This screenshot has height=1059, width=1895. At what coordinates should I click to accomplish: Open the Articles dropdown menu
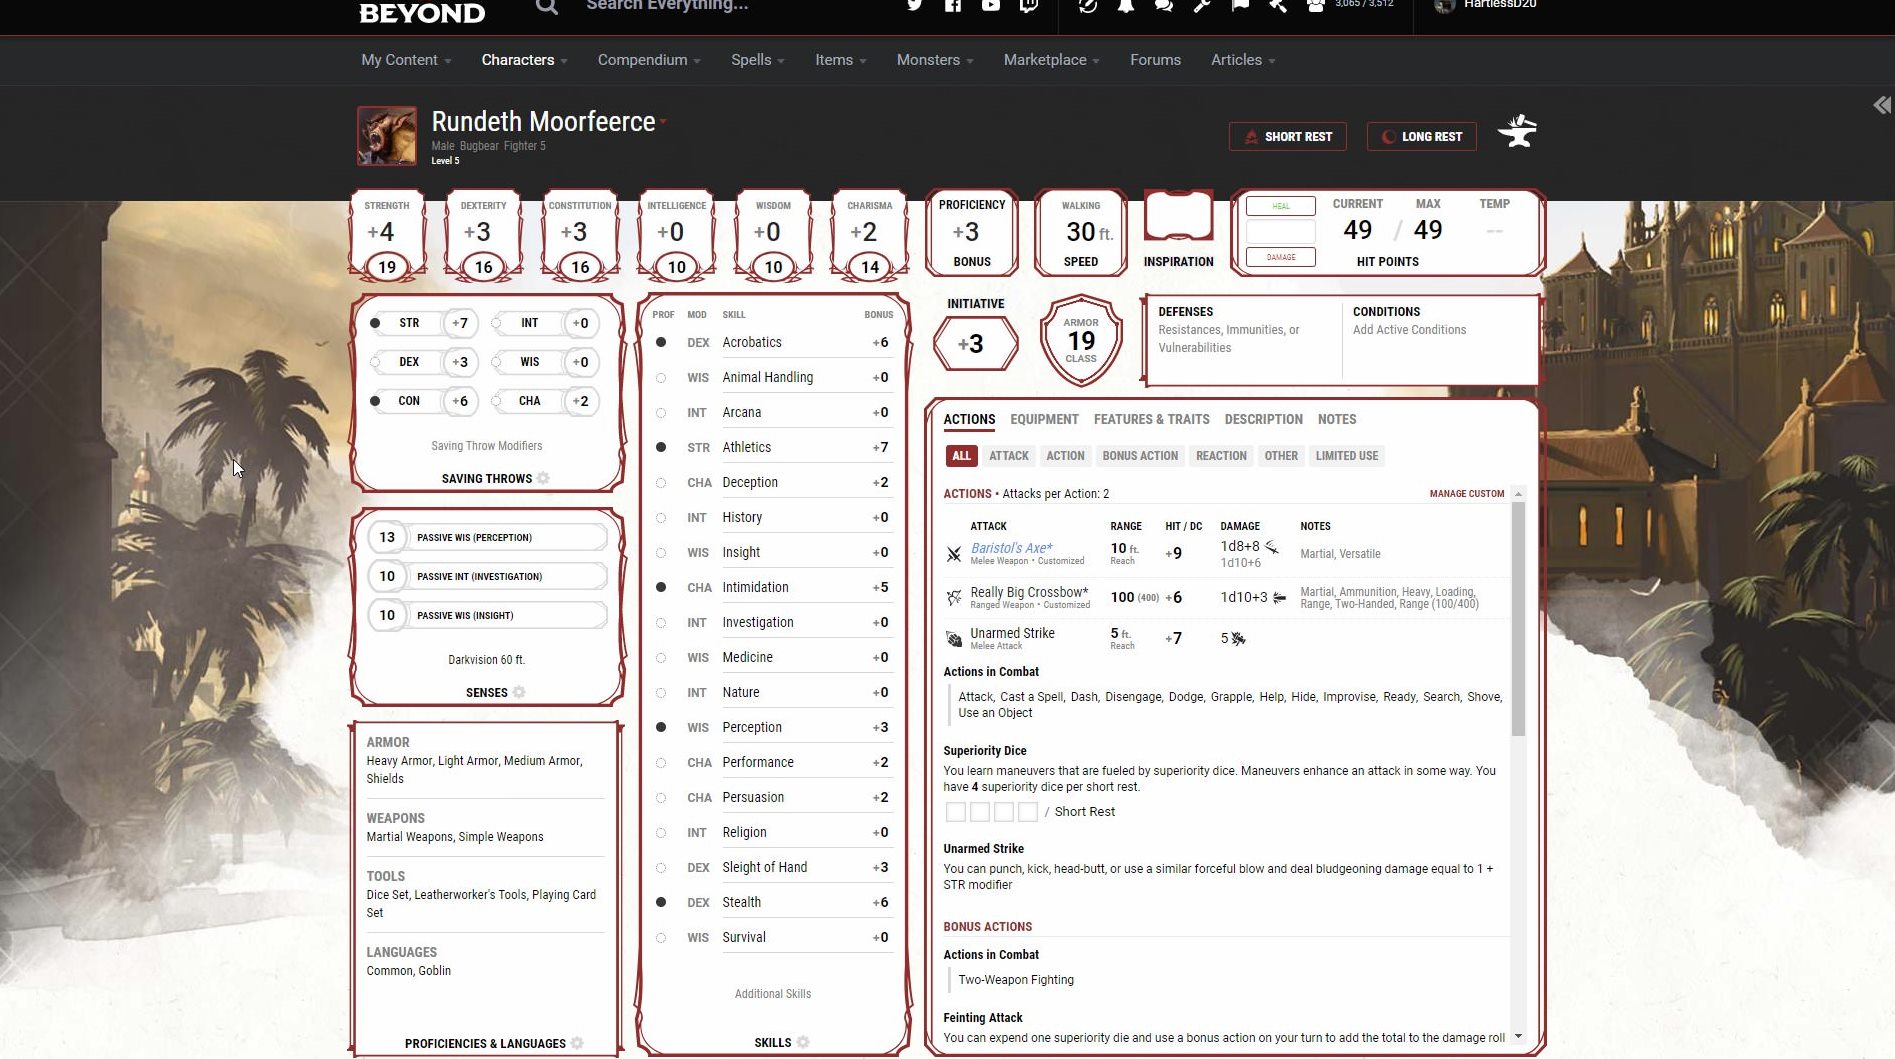coord(1243,60)
